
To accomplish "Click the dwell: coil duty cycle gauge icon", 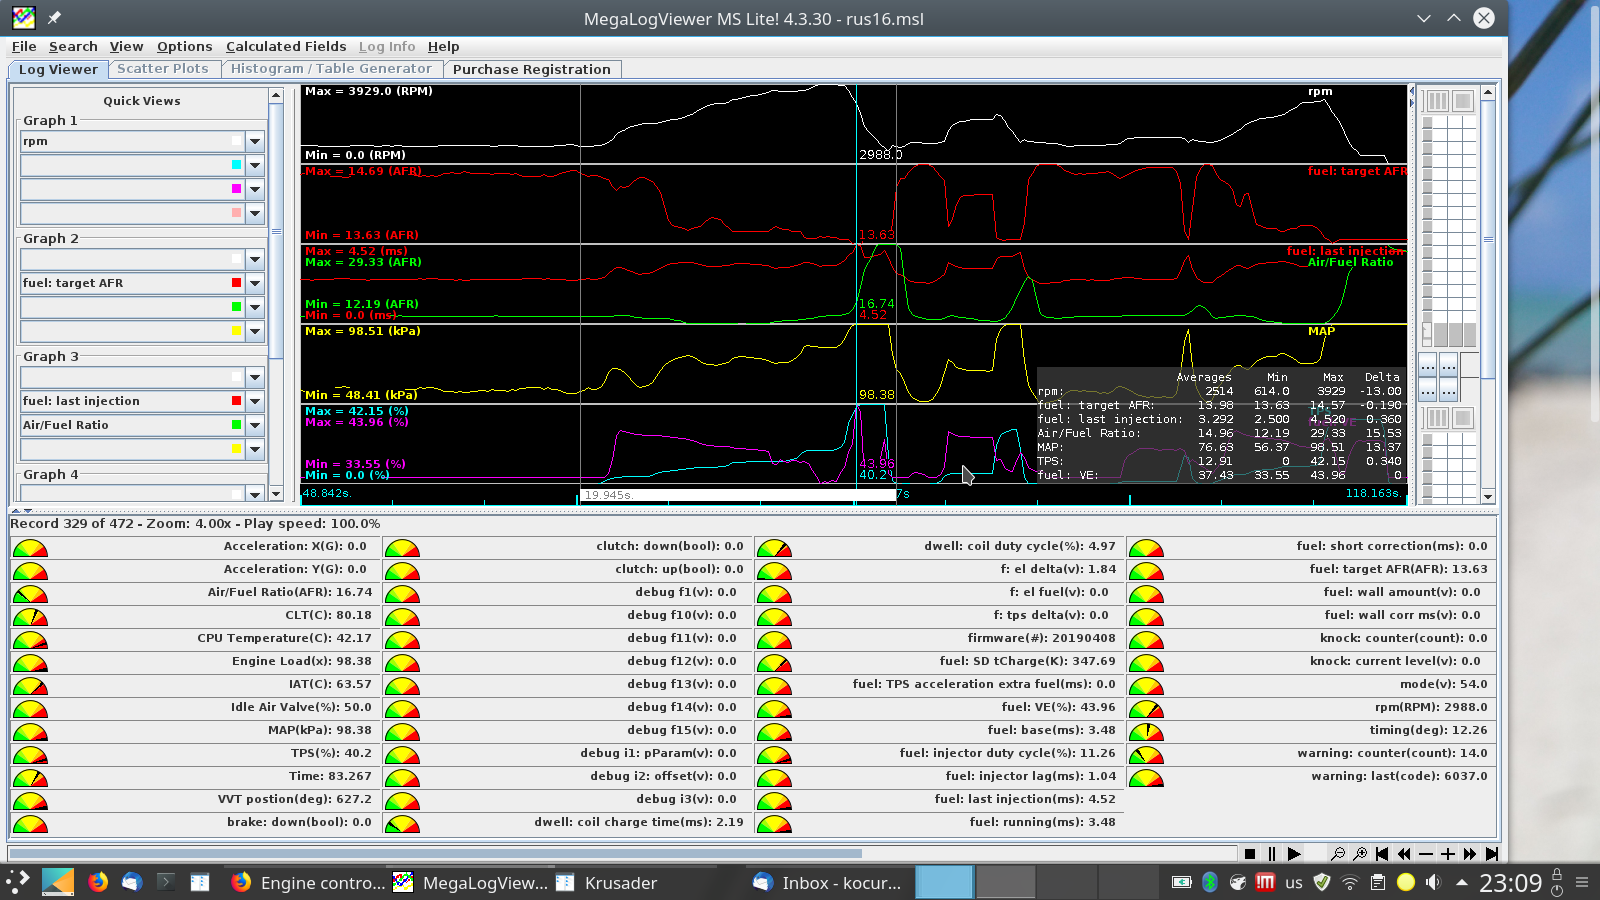I will click(x=774, y=547).
